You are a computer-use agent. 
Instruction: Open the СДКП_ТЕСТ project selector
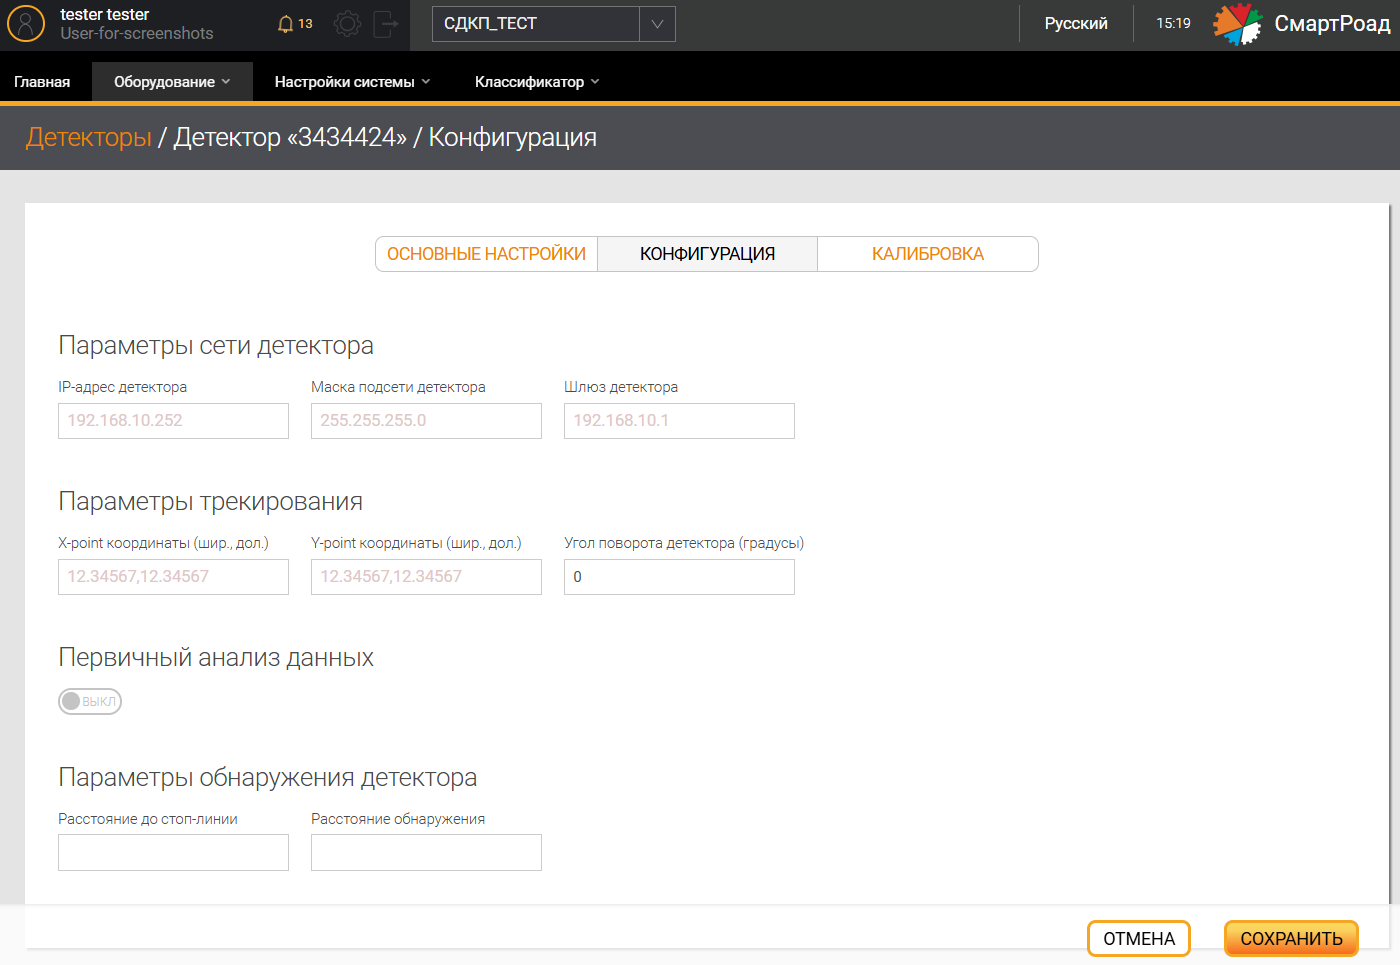coord(554,24)
